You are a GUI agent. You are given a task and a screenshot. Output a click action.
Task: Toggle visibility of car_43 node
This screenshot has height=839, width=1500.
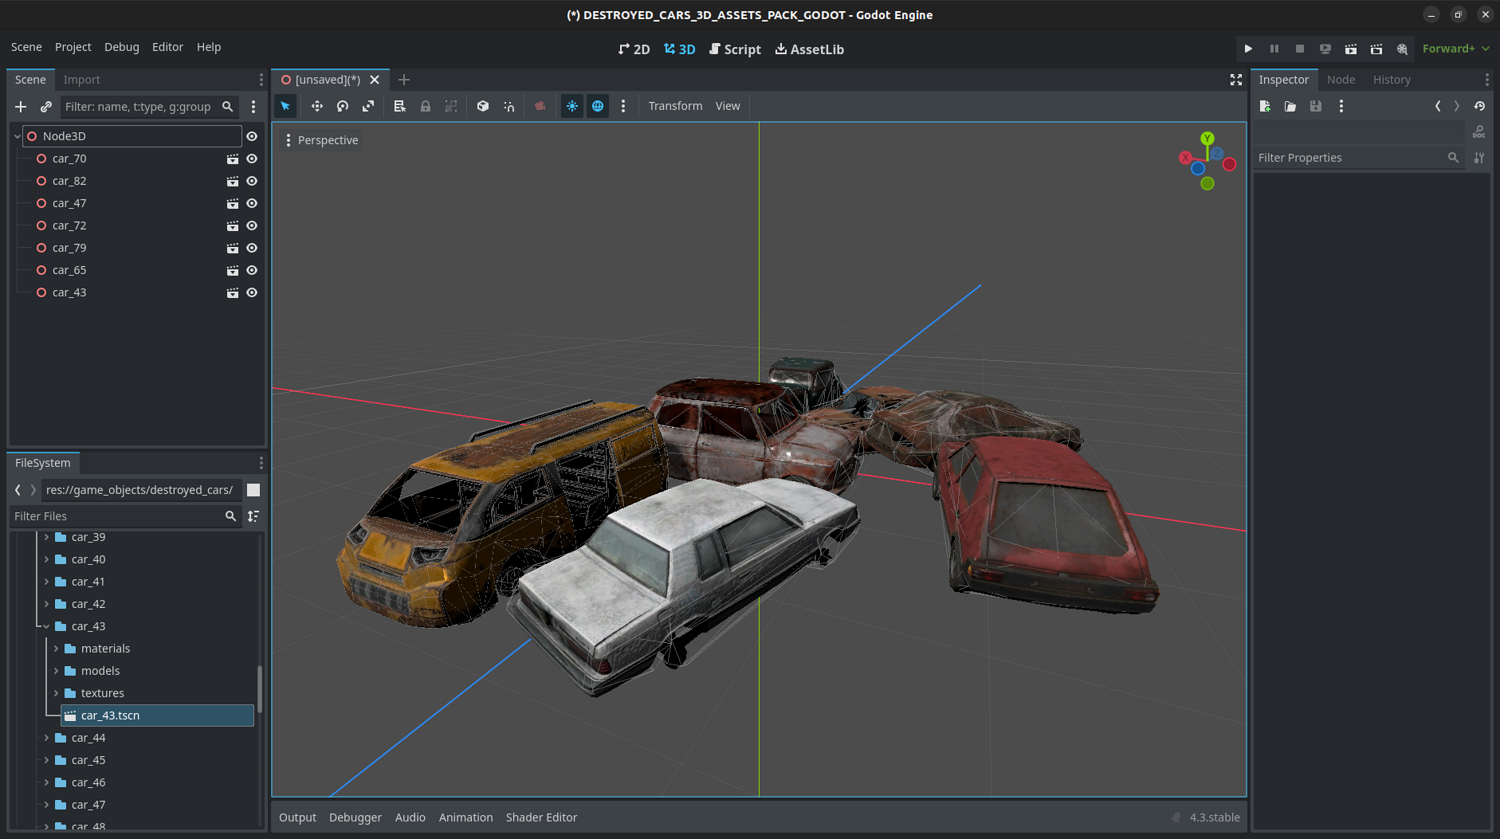(x=252, y=293)
